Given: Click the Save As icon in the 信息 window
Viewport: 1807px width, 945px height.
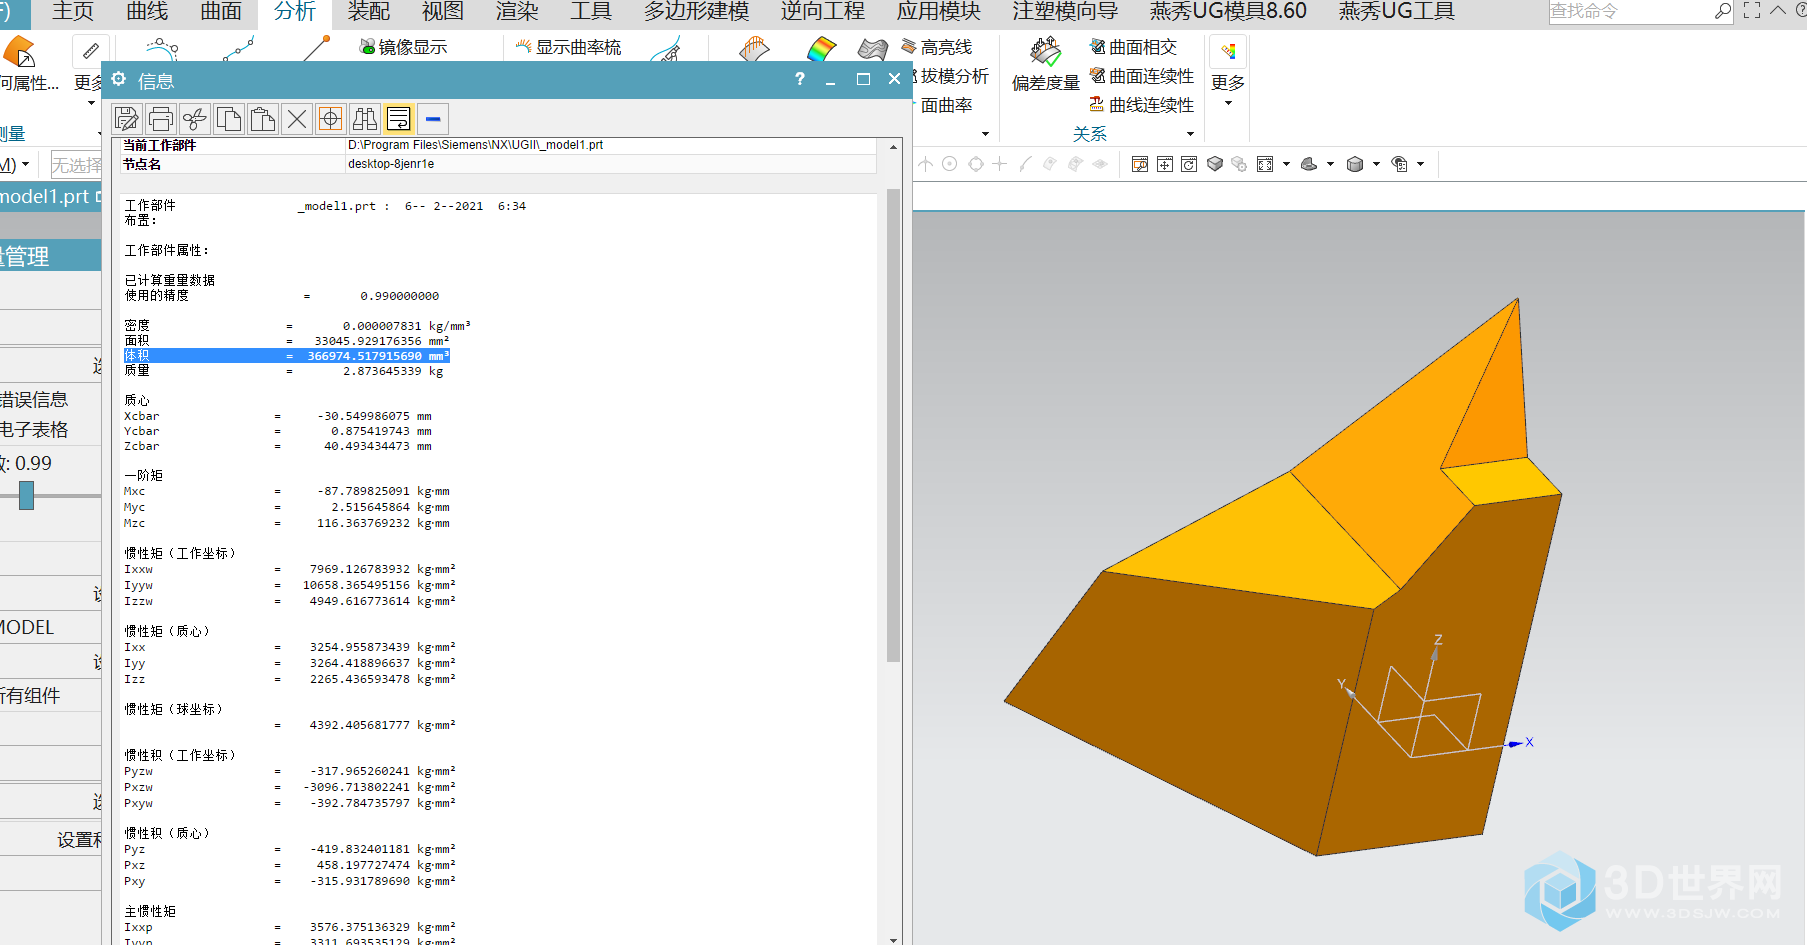Looking at the screenshot, I should [127, 120].
